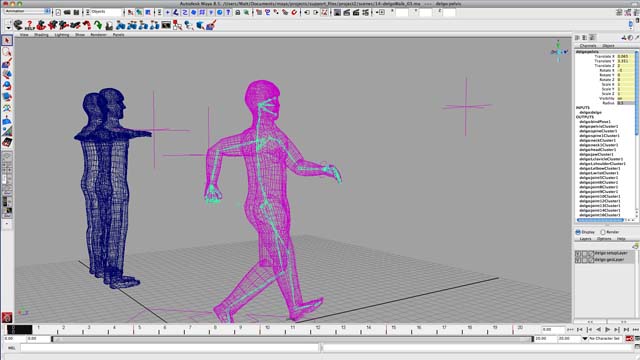640x360 pixels.
Task: Toggle visibility of delgo:setupLayer
Action: [578, 253]
